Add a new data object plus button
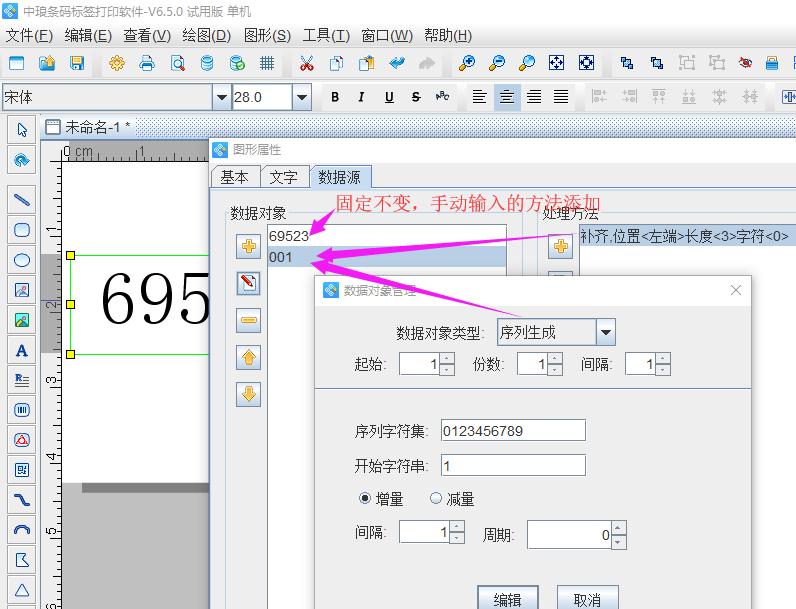The image size is (796, 609). point(249,247)
